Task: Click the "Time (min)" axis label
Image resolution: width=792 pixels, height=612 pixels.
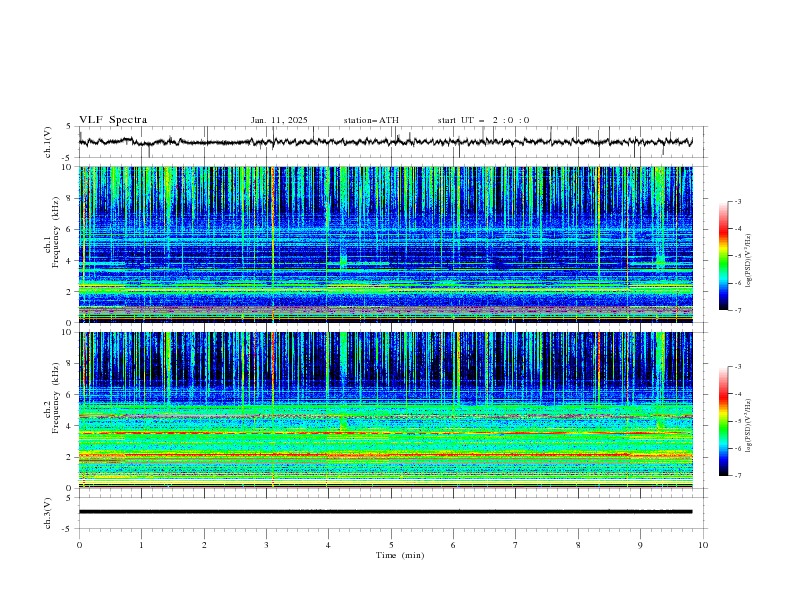Action: [x=400, y=555]
